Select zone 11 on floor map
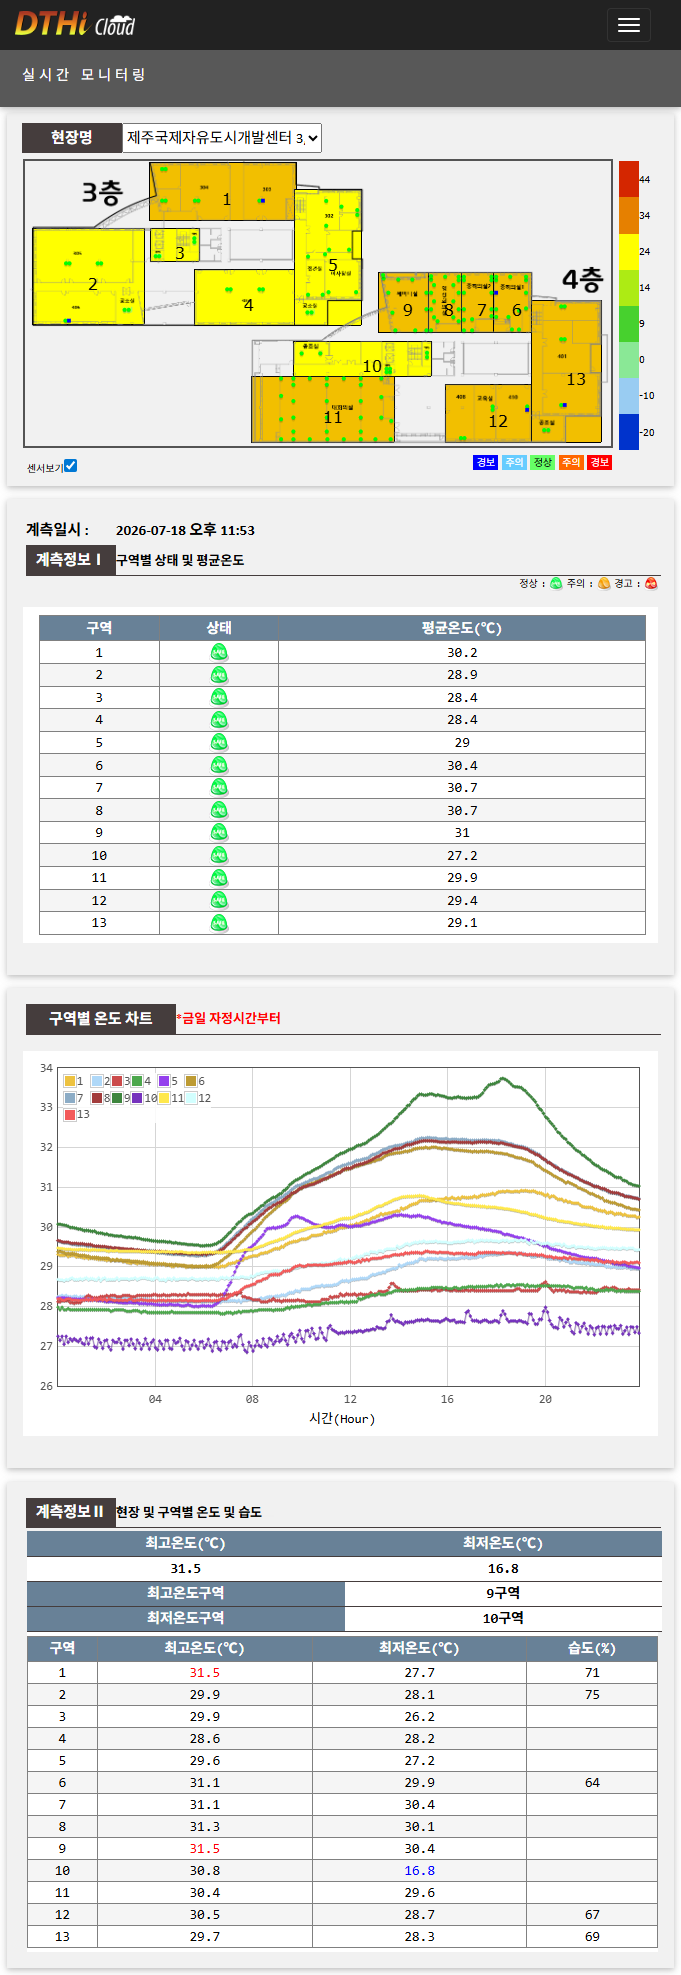681x1975 pixels. pyautogui.click(x=322, y=409)
